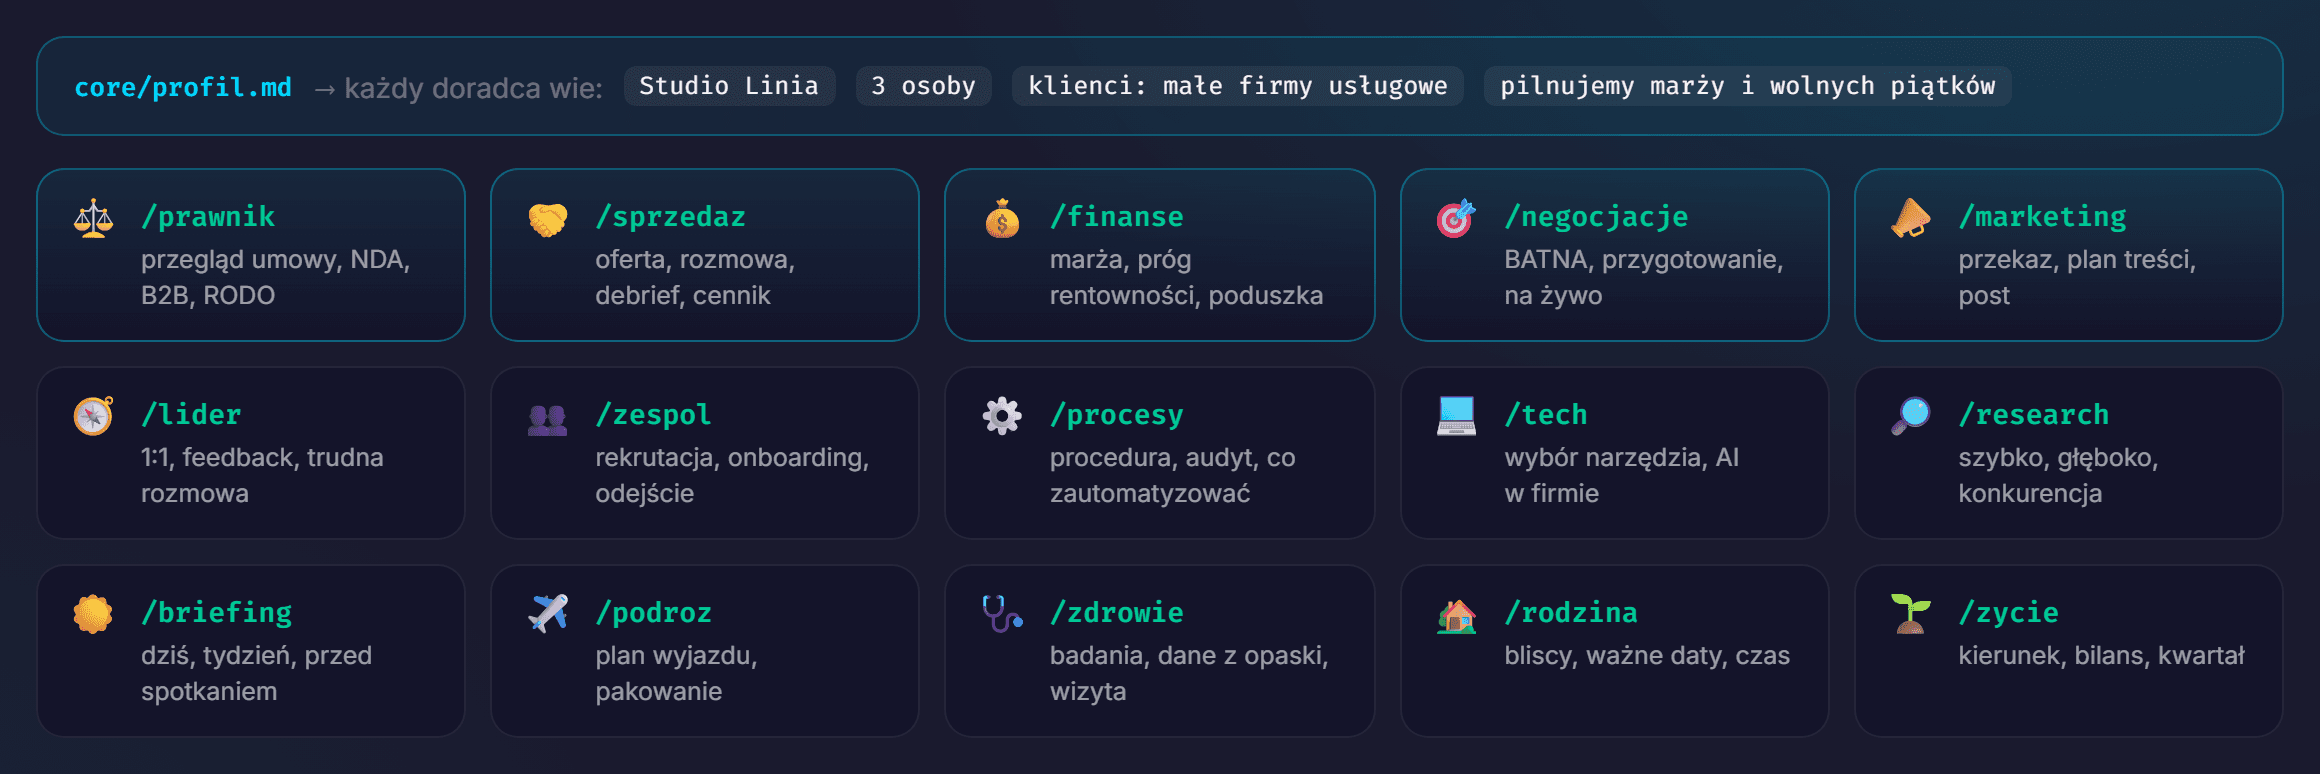Open the /prawnik command title
Image resolution: width=2320 pixels, height=774 pixels.
click(x=208, y=216)
